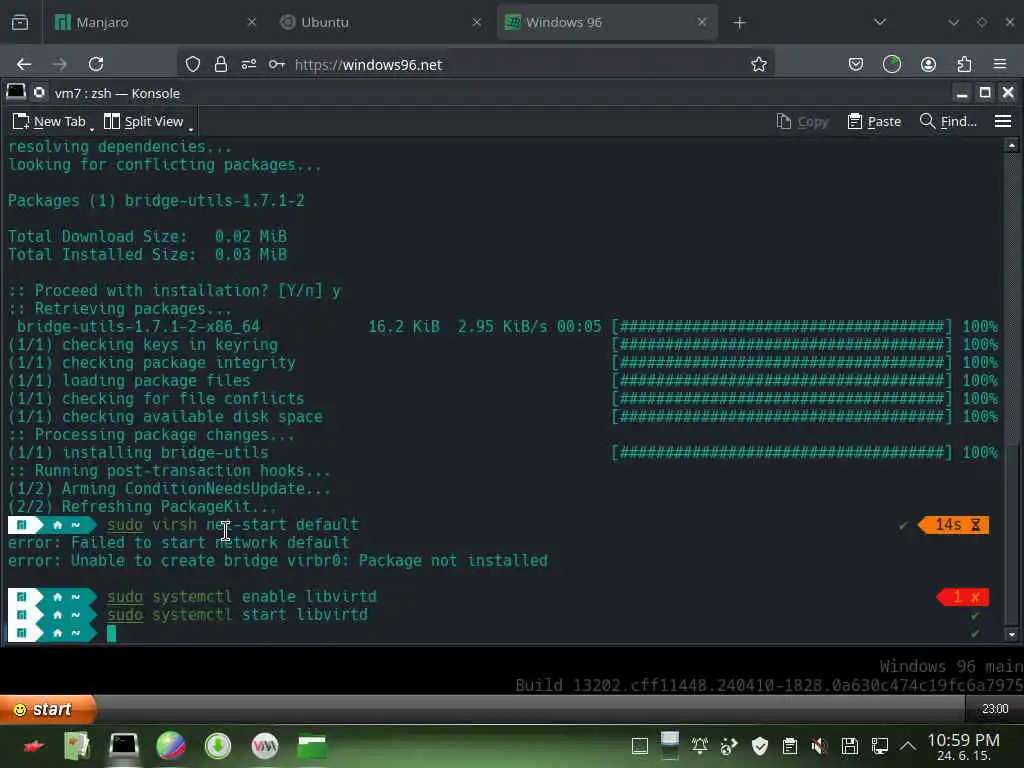
Task: Open the red dragon launcher in the panel
Action: pyautogui.click(x=34, y=746)
